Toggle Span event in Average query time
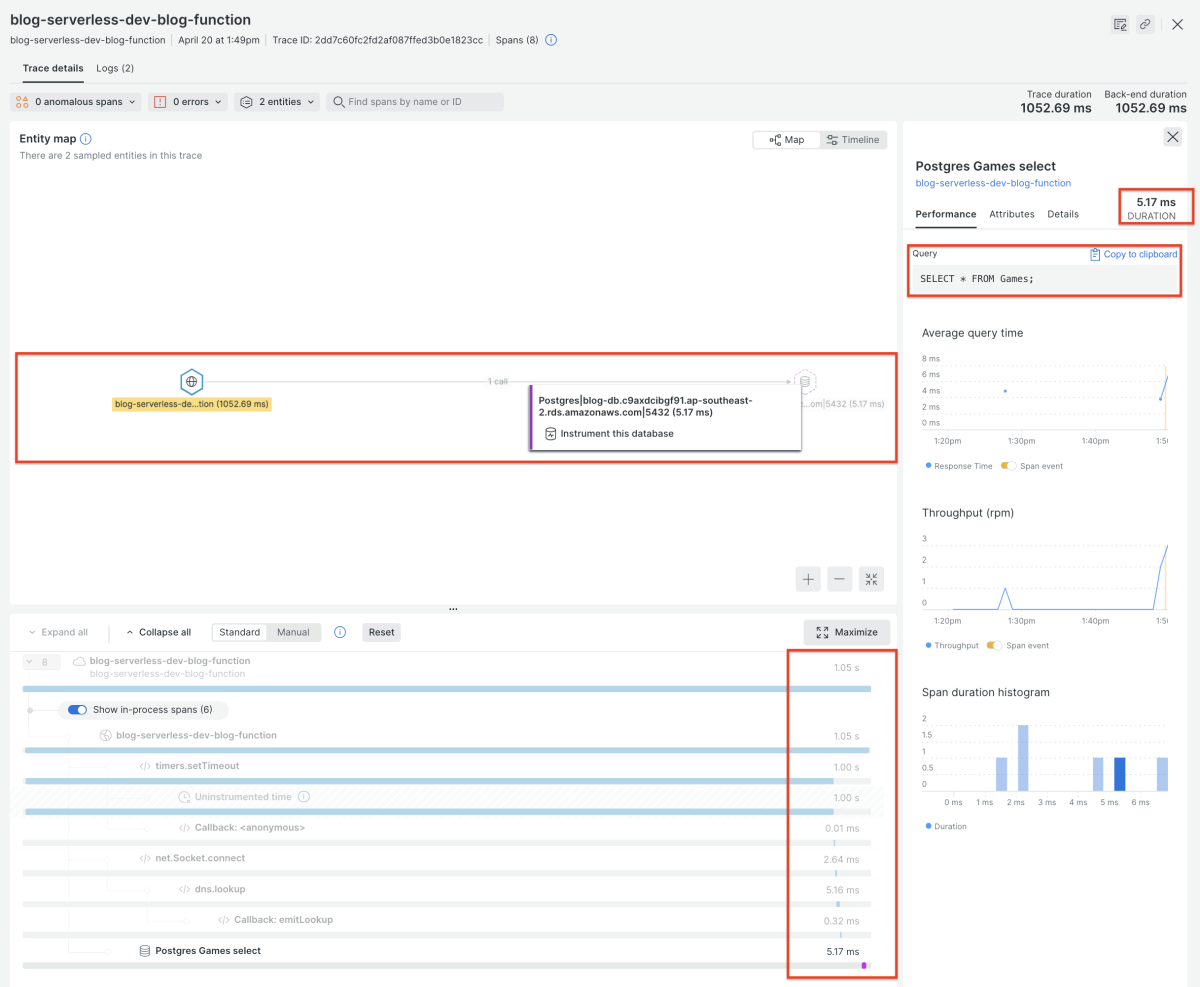The image size is (1200, 987). click(x=1008, y=466)
